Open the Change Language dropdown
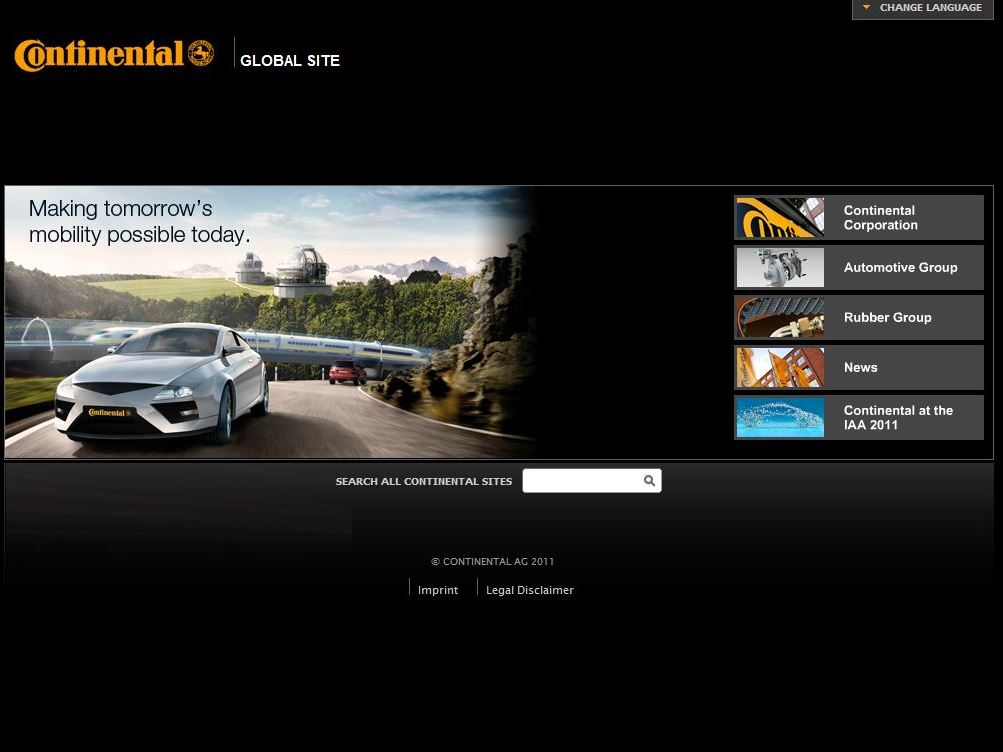 [x=922, y=8]
